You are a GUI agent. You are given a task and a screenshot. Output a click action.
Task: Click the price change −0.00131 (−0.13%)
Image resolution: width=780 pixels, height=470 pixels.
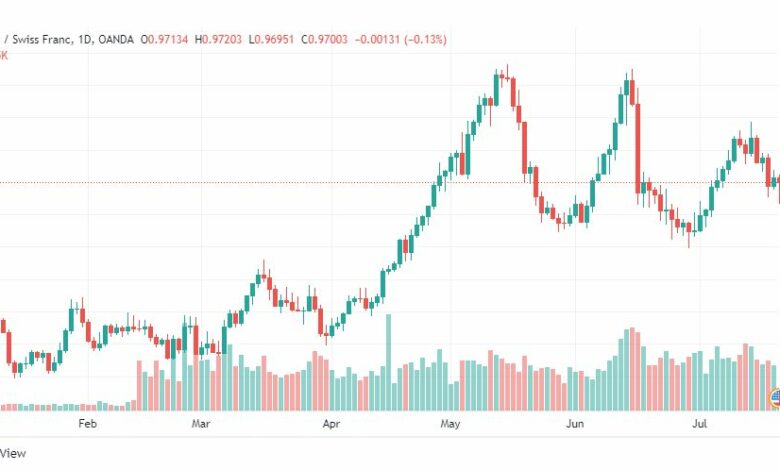[x=400, y=39]
